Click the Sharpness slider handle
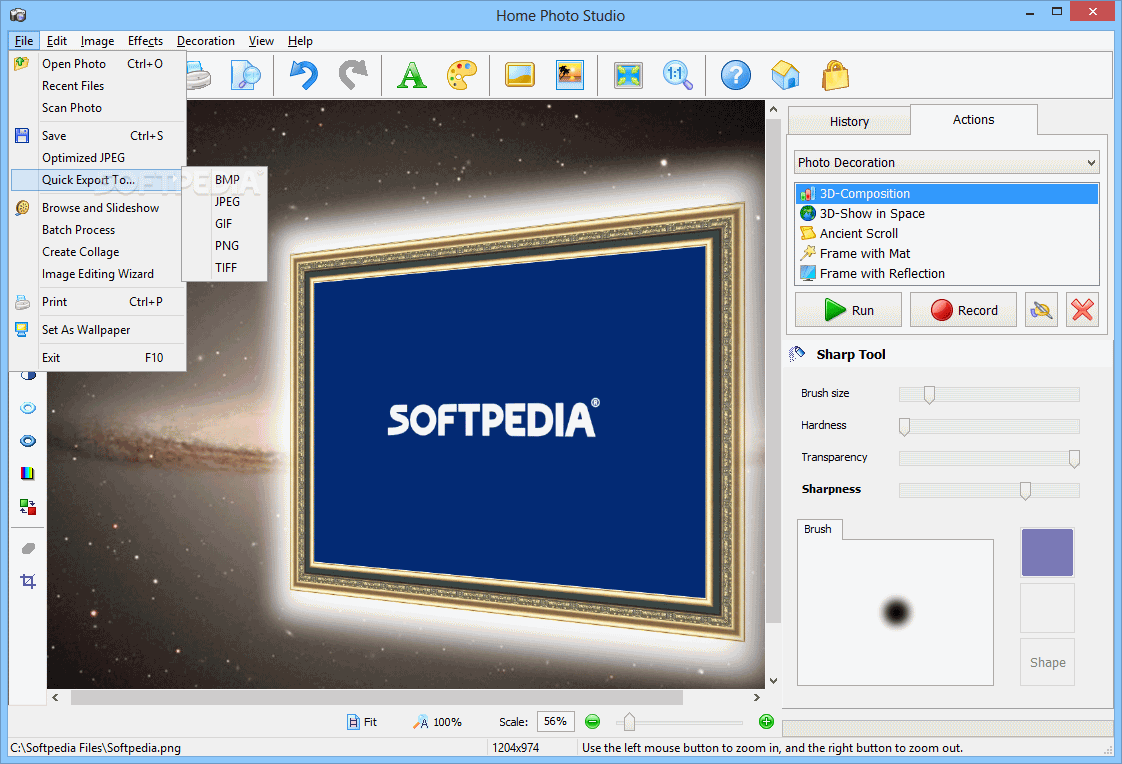 point(1025,490)
